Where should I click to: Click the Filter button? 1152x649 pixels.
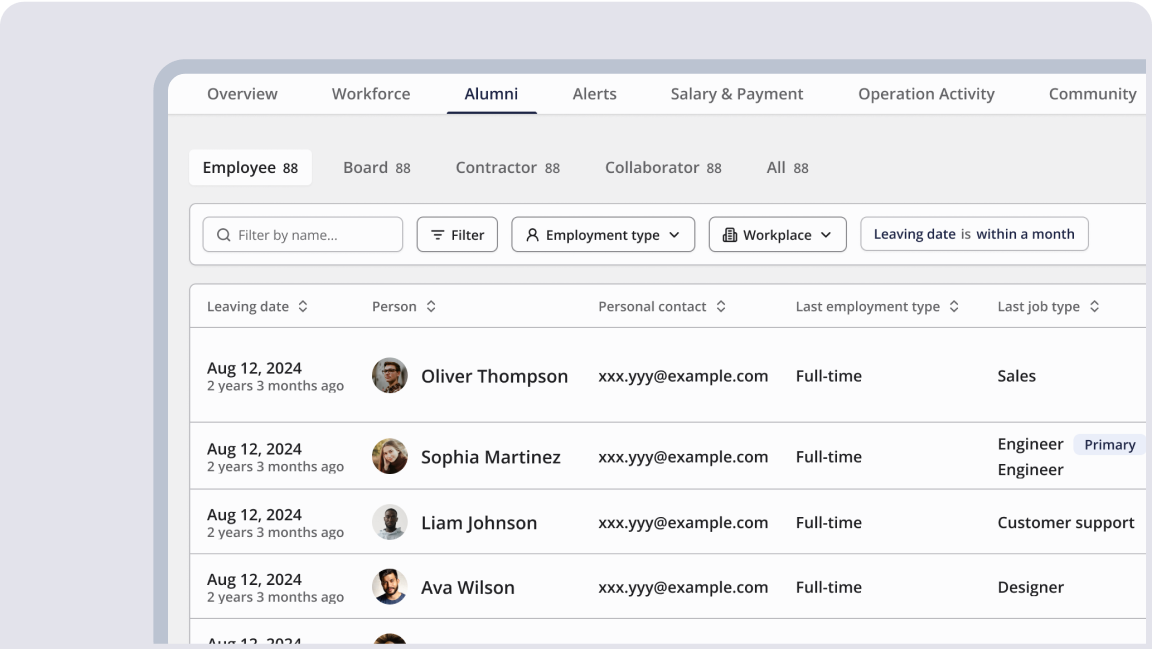(457, 235)
